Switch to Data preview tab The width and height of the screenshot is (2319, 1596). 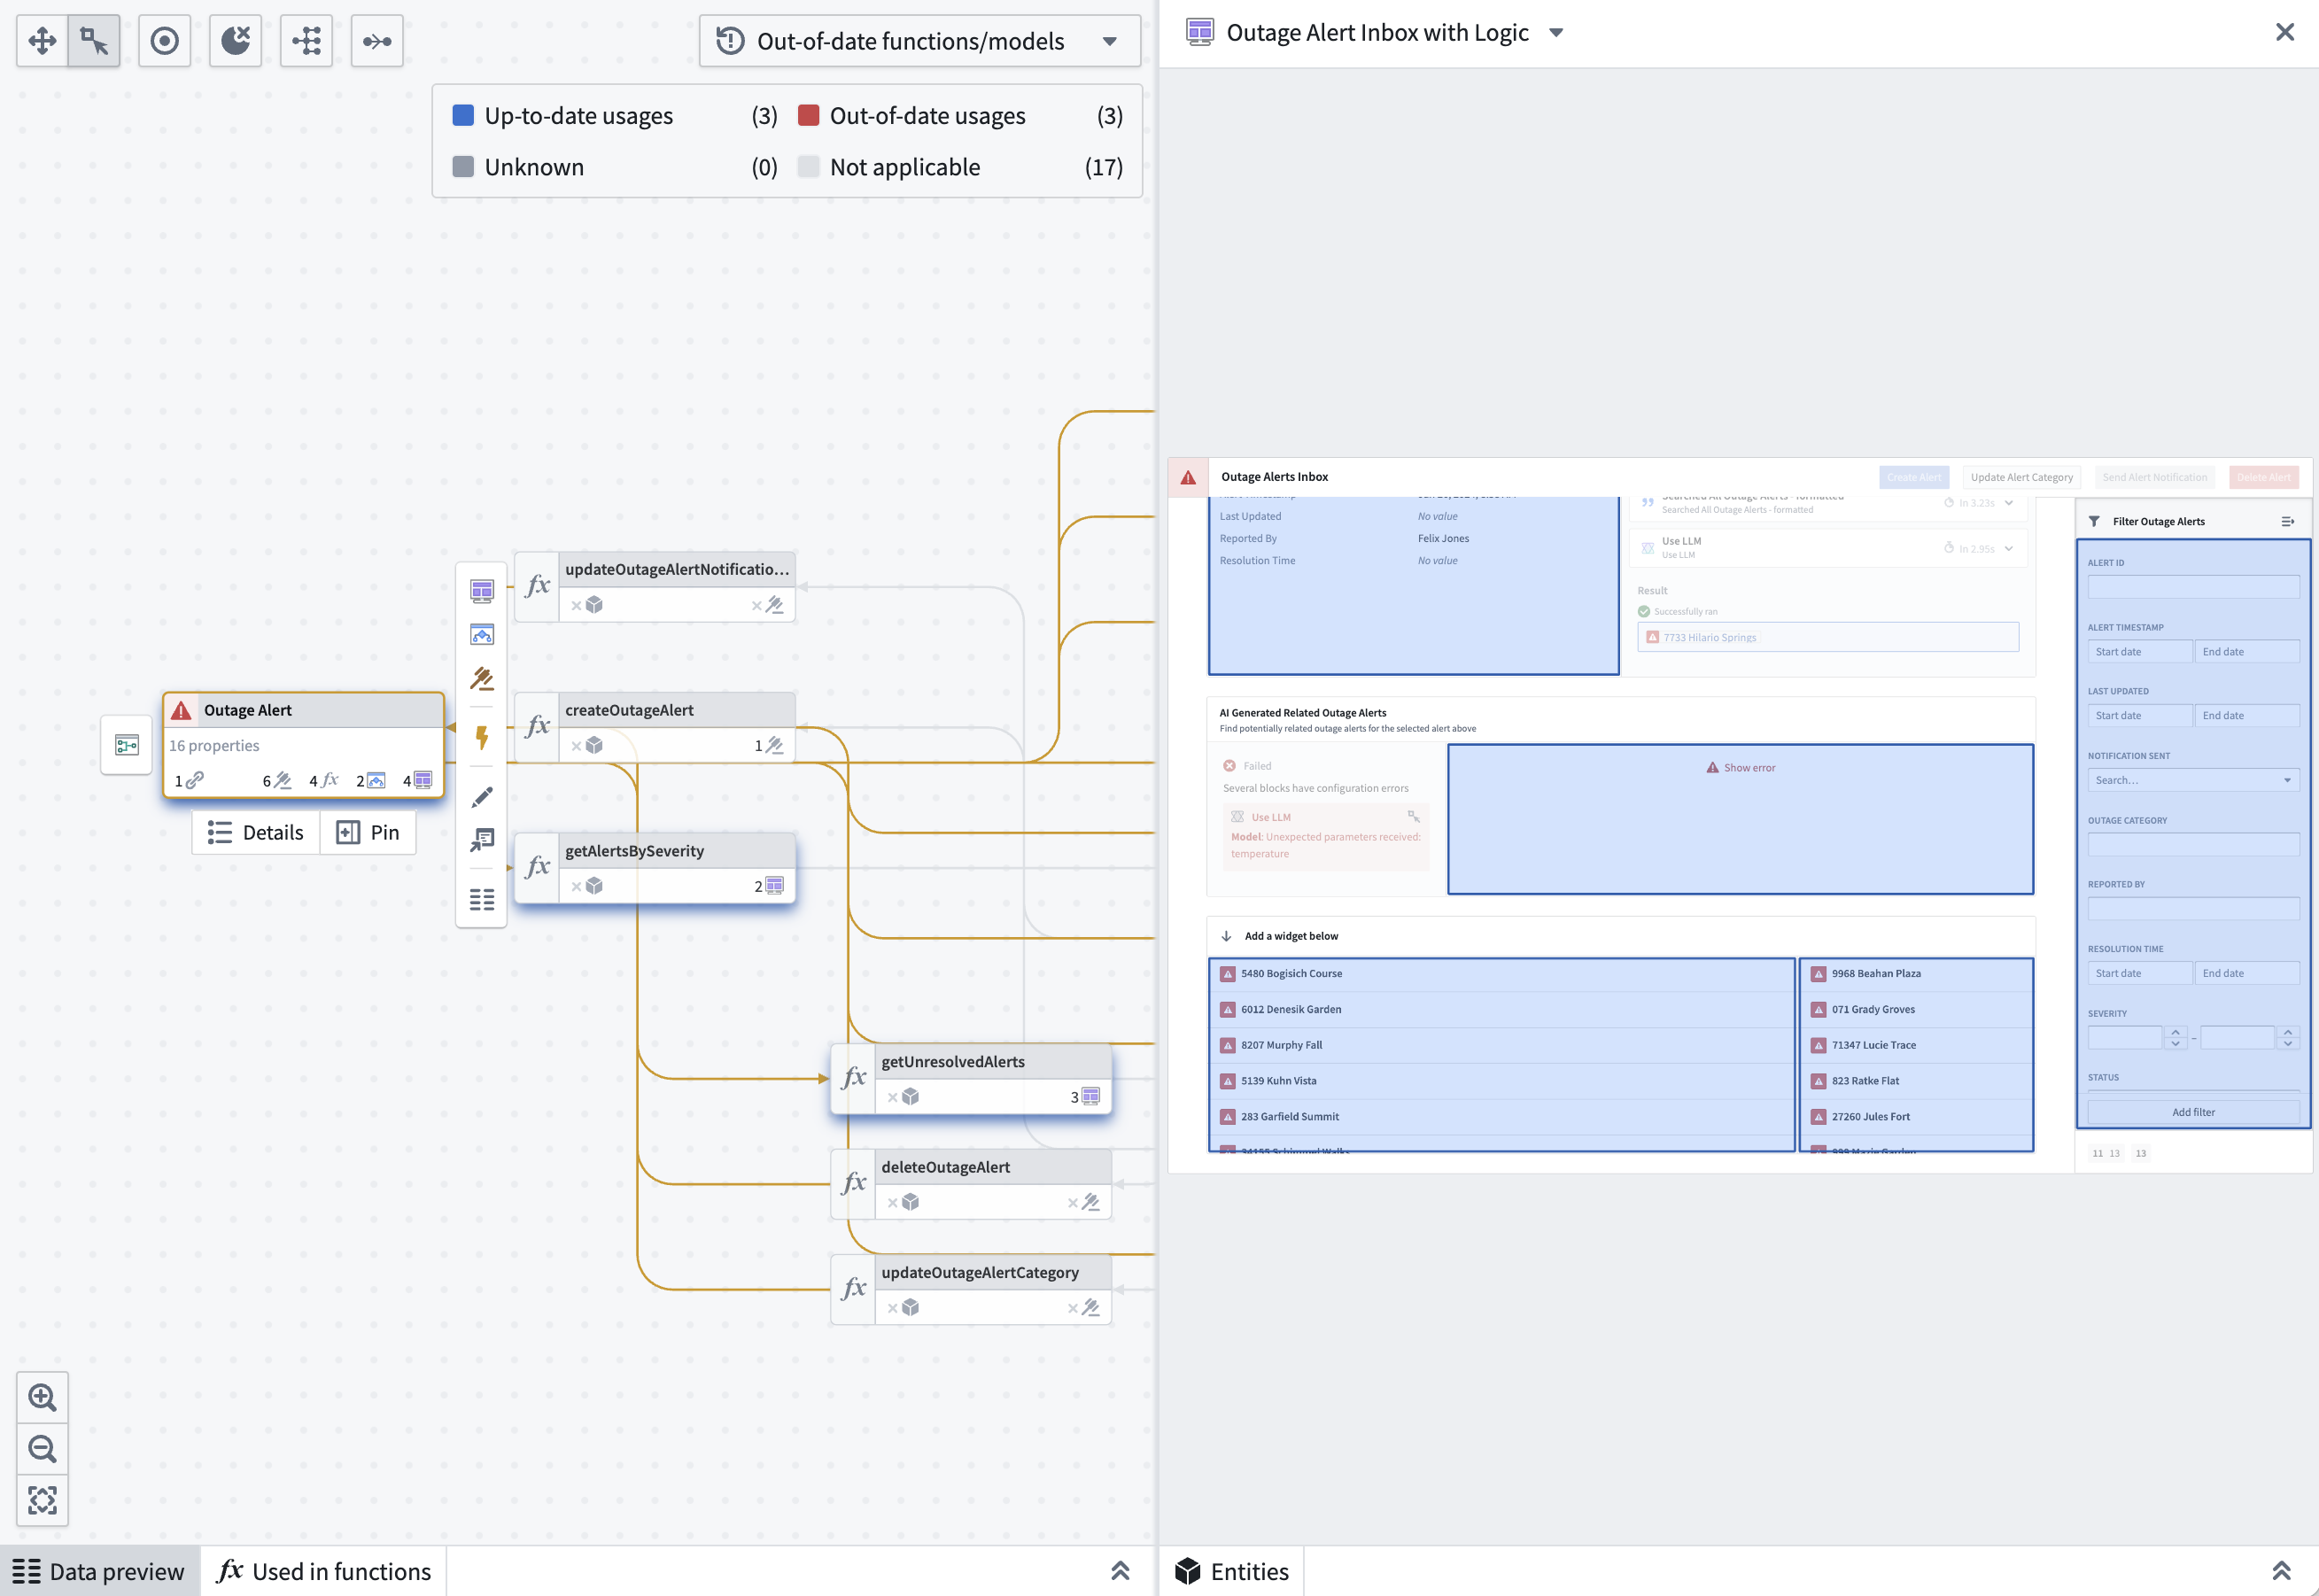[99, 1571]
